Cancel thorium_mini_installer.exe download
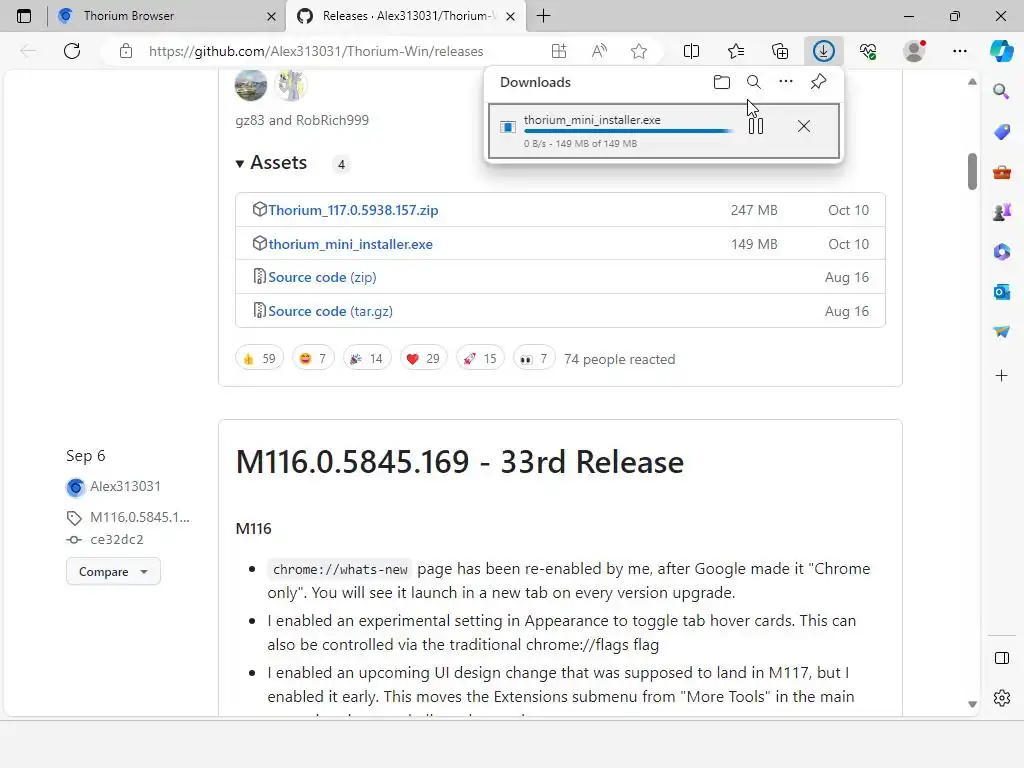 tap(804, 126)
